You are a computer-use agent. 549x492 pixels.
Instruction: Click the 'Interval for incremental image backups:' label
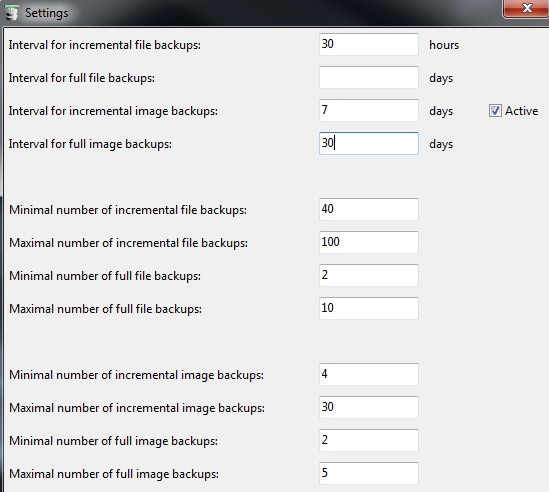113,111
